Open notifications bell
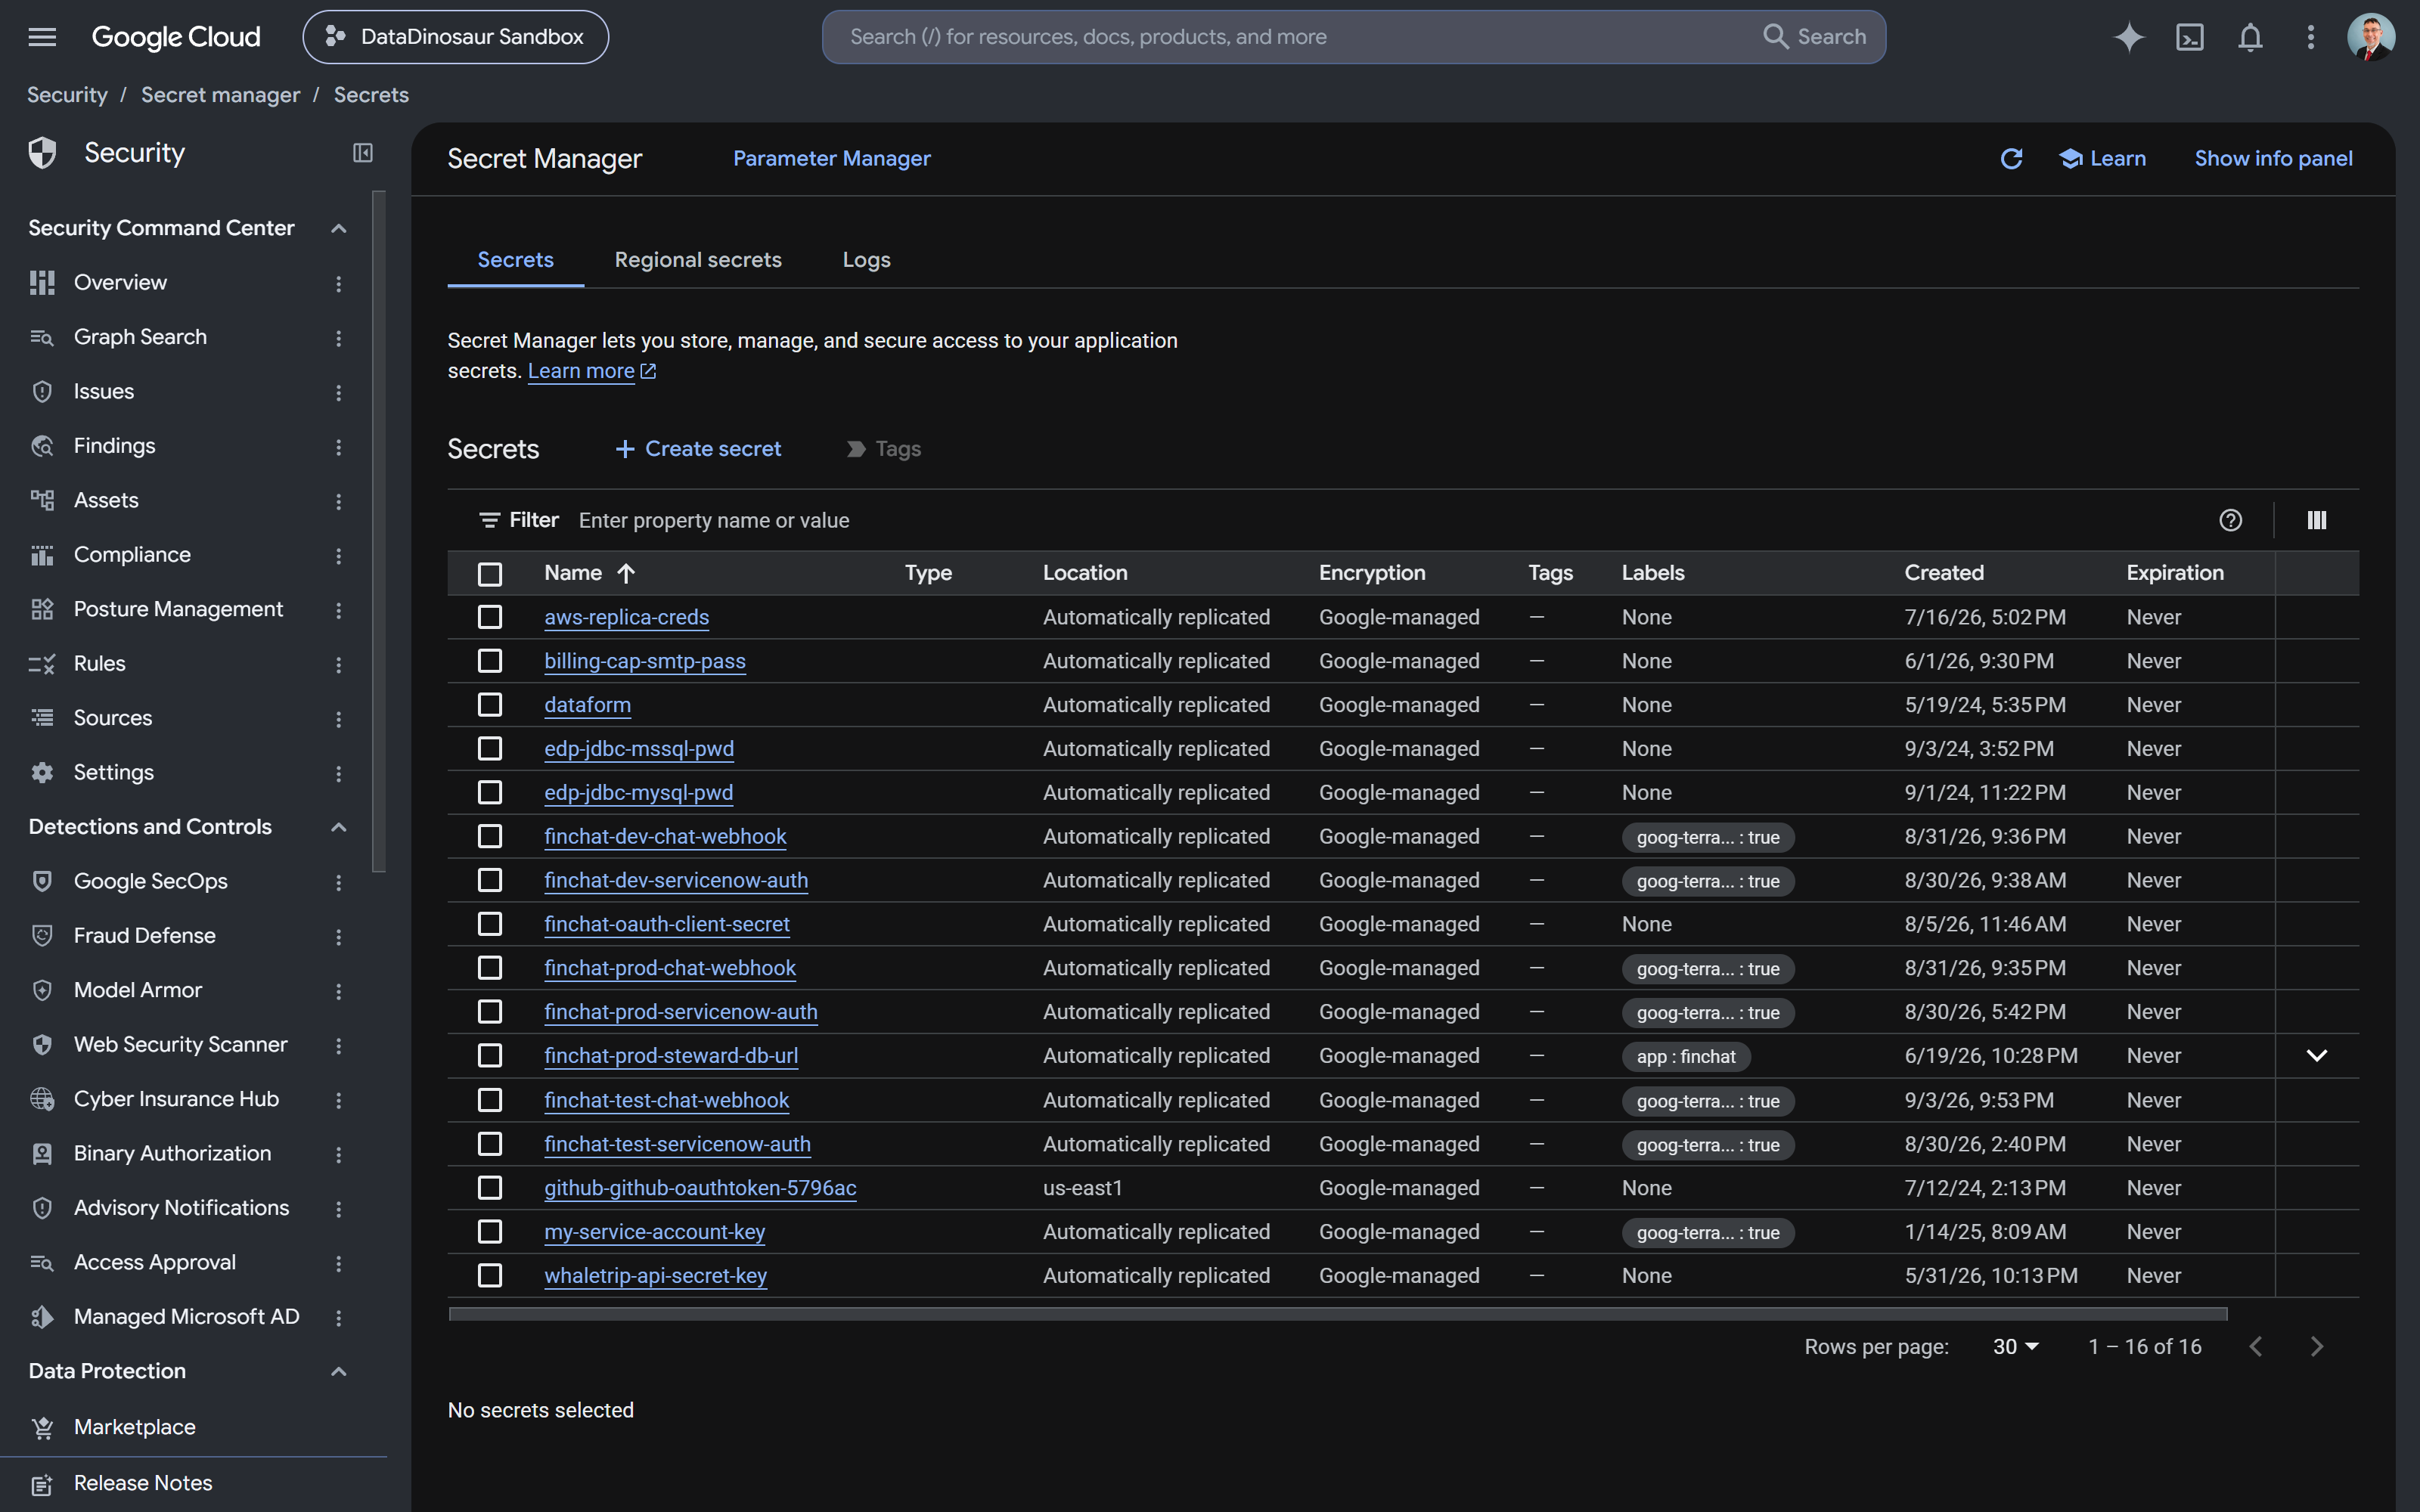Viewport: 2420px width, 1512px height. (2250, 37)
